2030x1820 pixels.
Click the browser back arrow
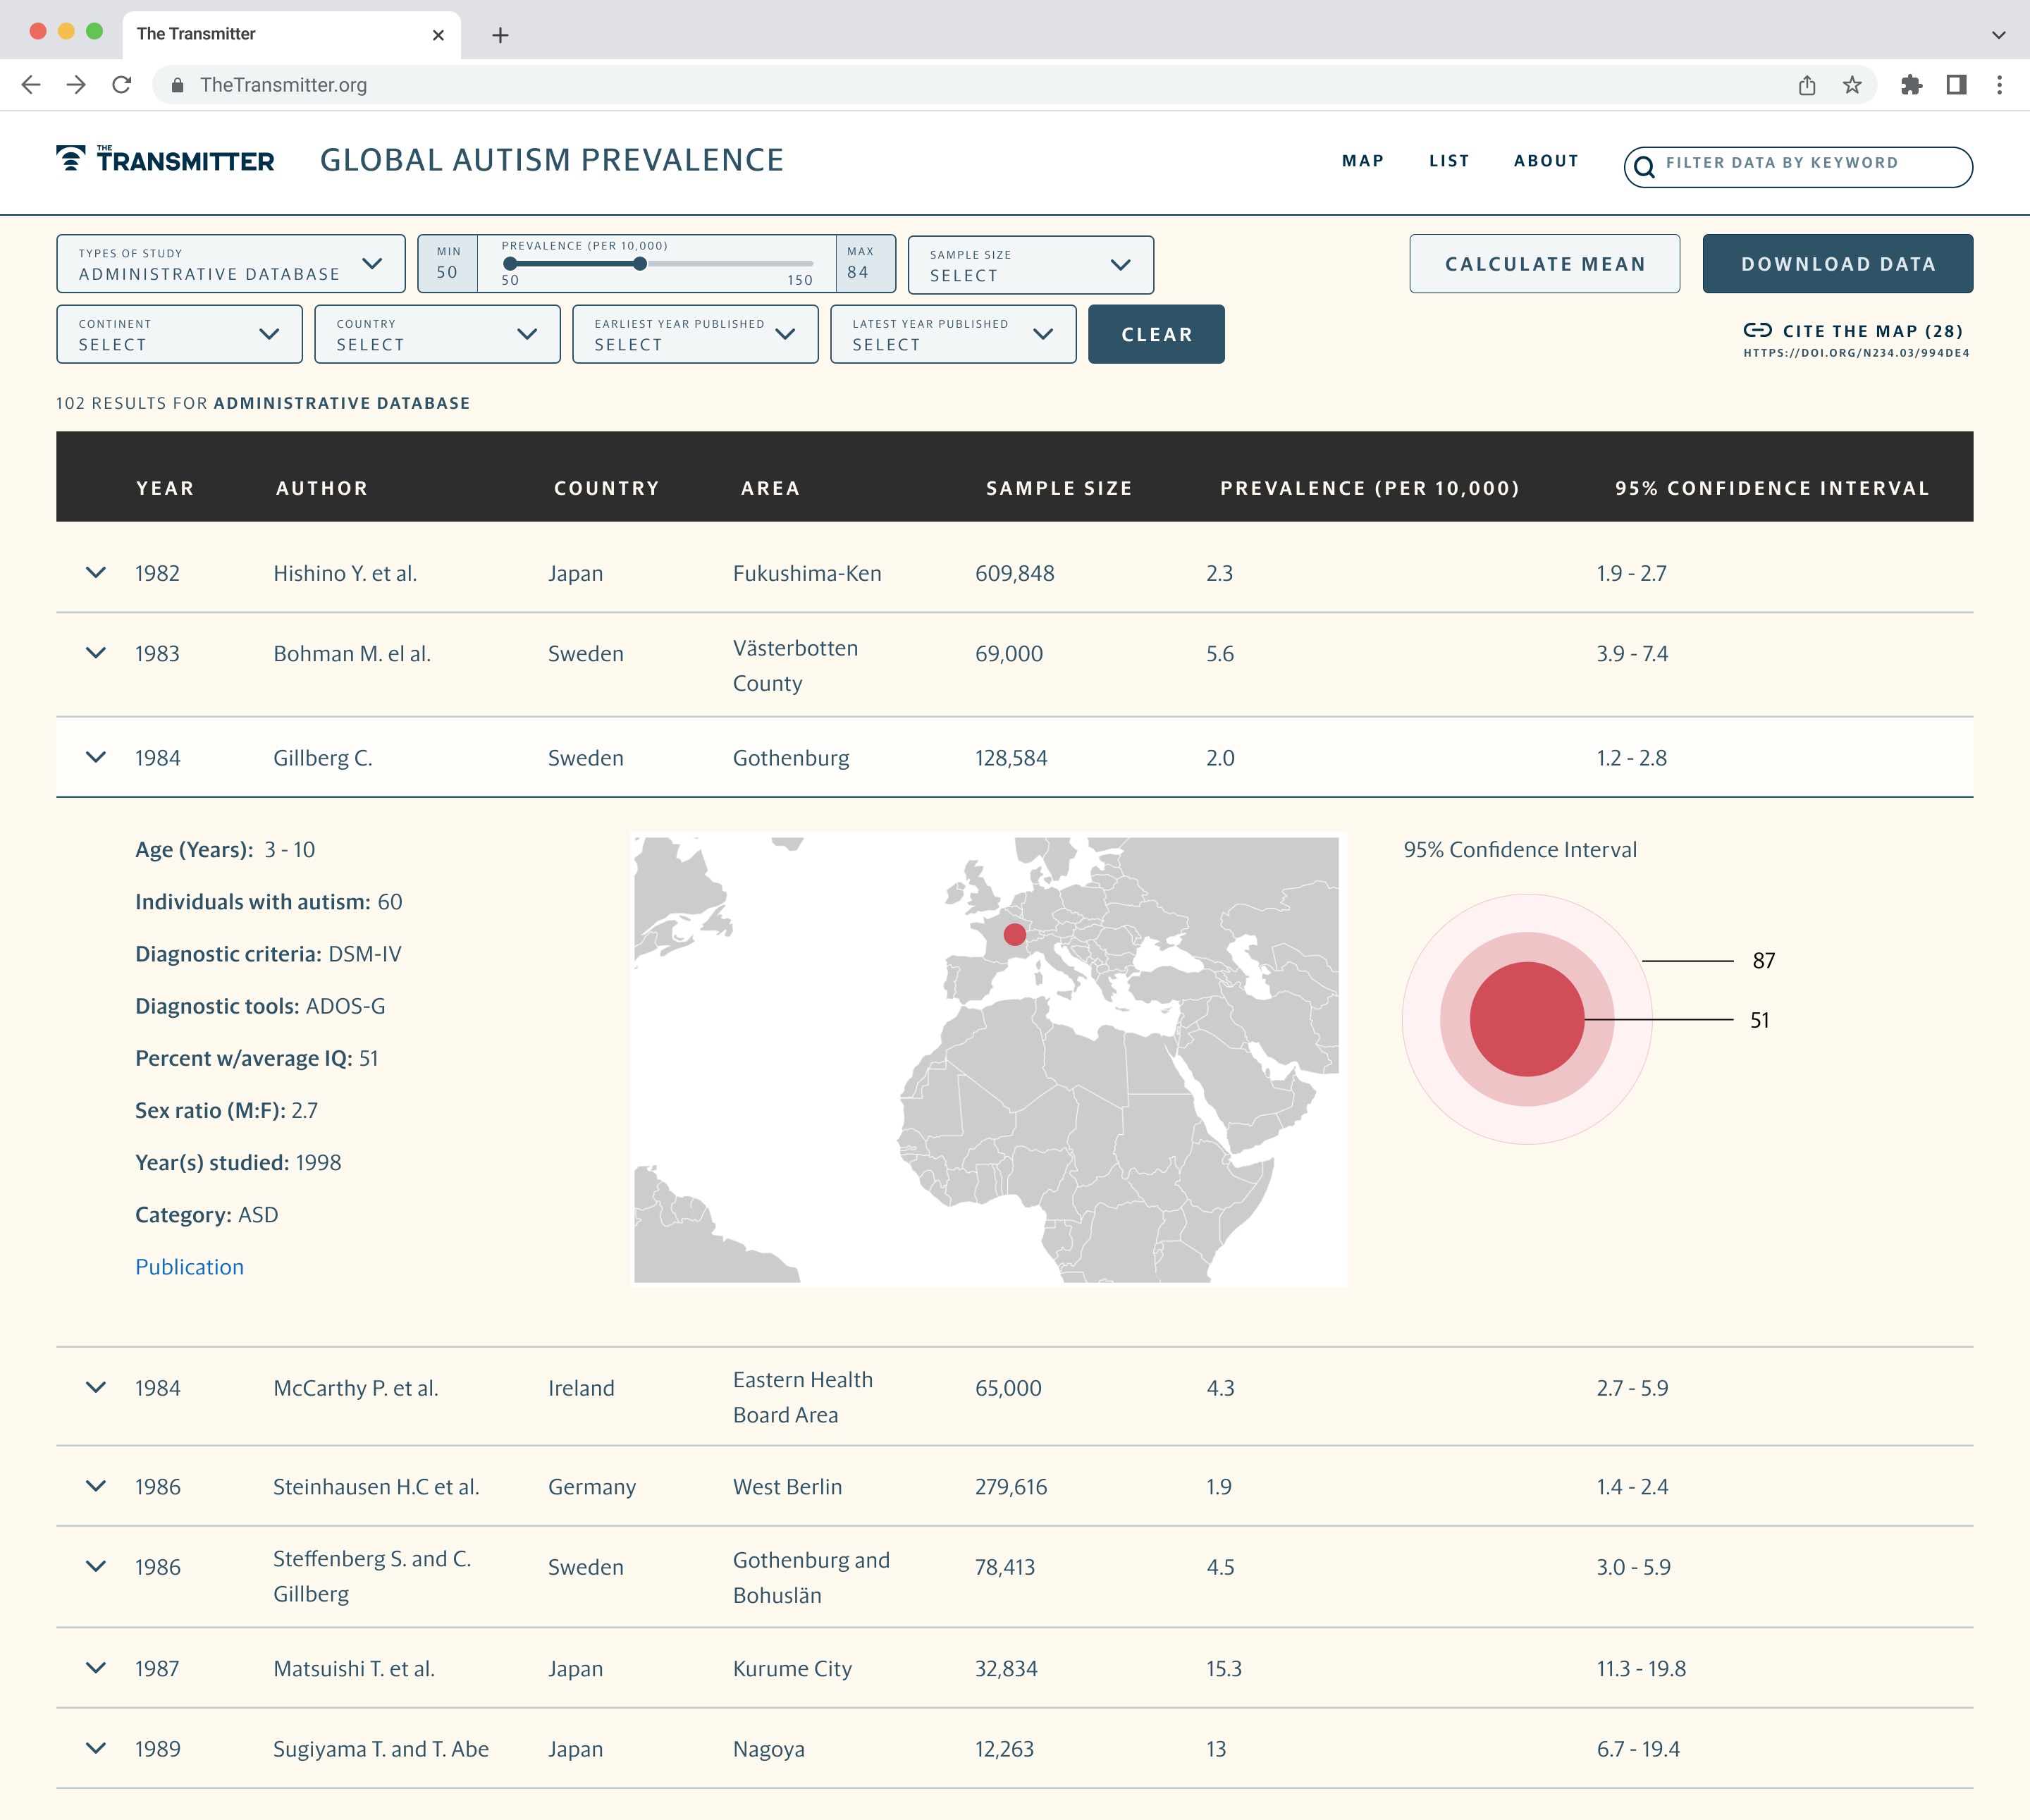(31, 85)
